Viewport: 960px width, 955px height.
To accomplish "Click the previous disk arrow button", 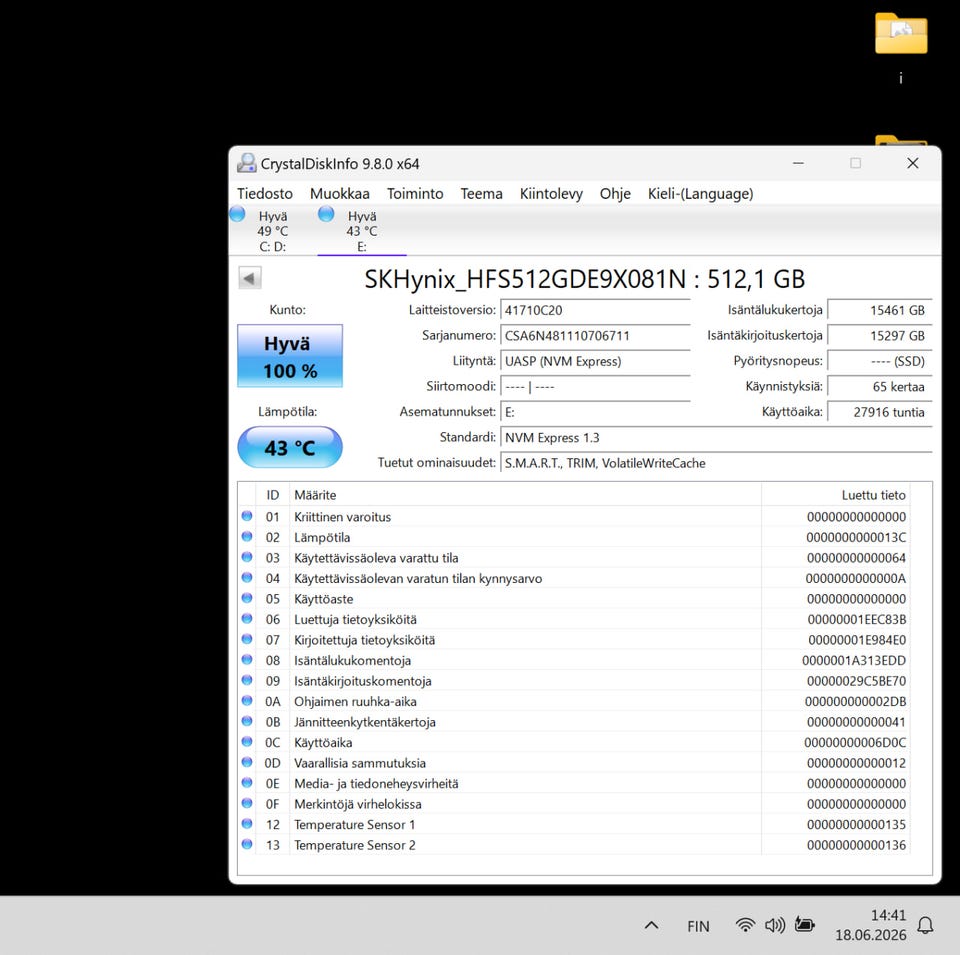I will point(249,279).
